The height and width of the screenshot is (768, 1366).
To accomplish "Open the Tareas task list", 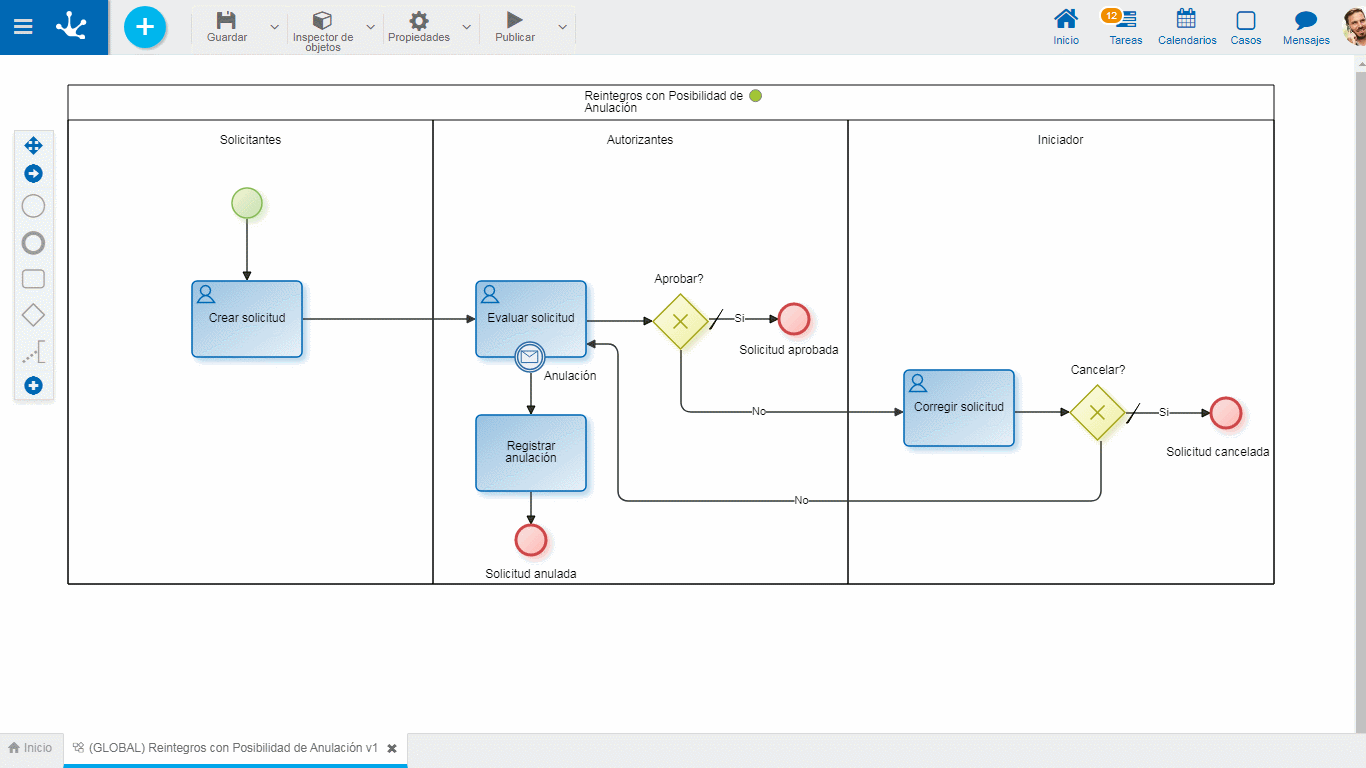I will click(1125, 27).
